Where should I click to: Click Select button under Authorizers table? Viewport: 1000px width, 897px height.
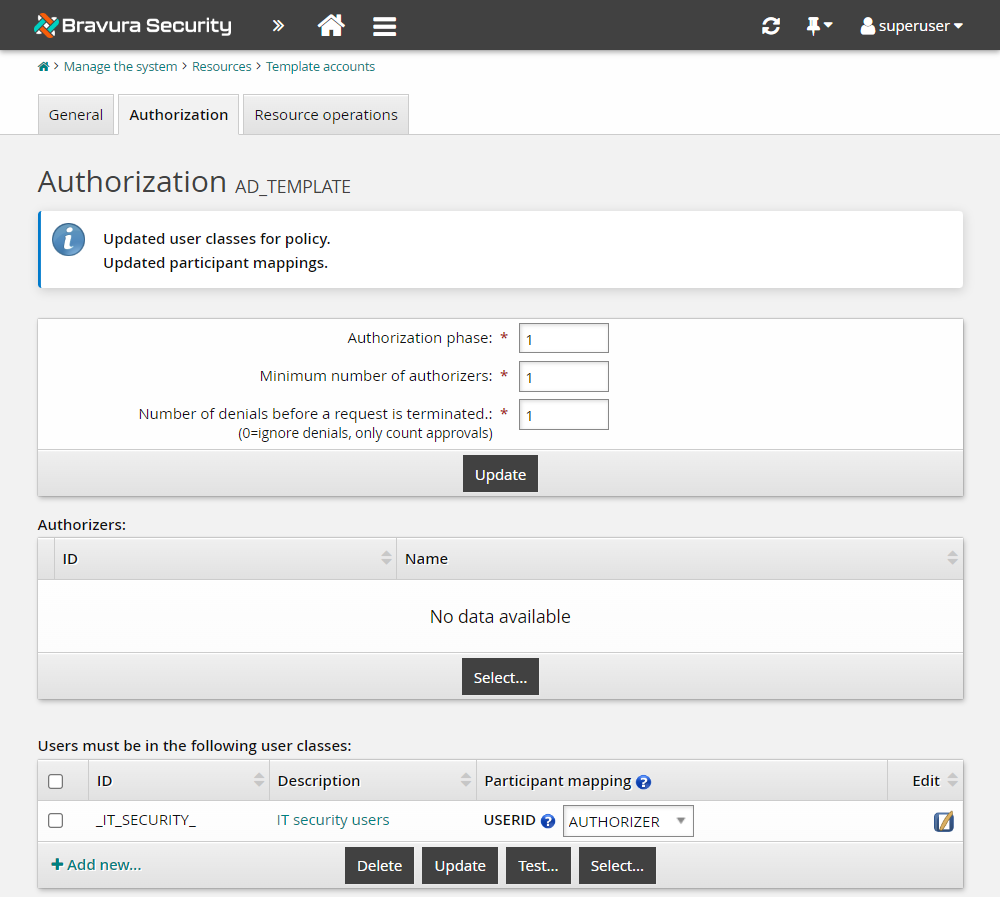(500, 677)
